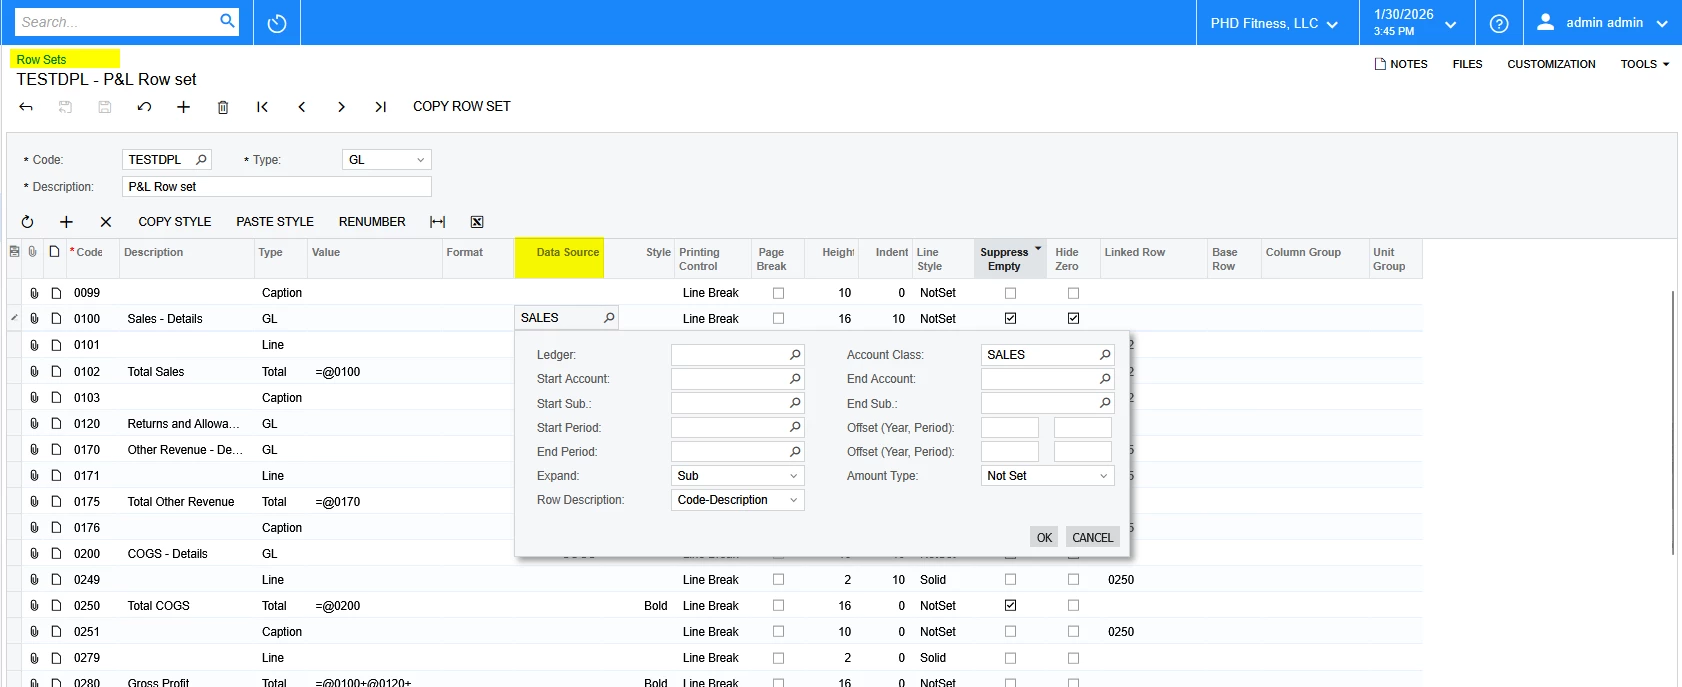The image size is (1682, 687).
Task: Uncheck Hide Zero for row 0100
Action: coord(1073,319)
